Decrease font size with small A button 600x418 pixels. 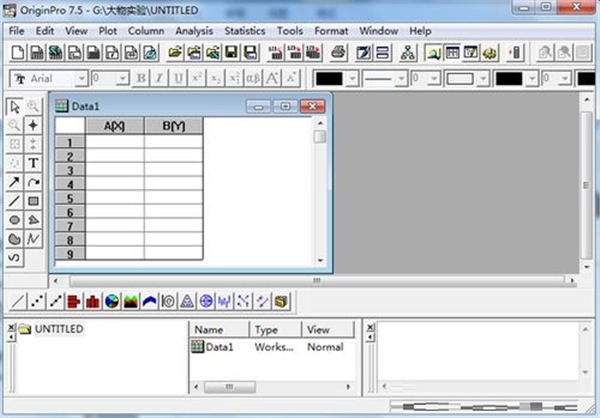(290, 78)
